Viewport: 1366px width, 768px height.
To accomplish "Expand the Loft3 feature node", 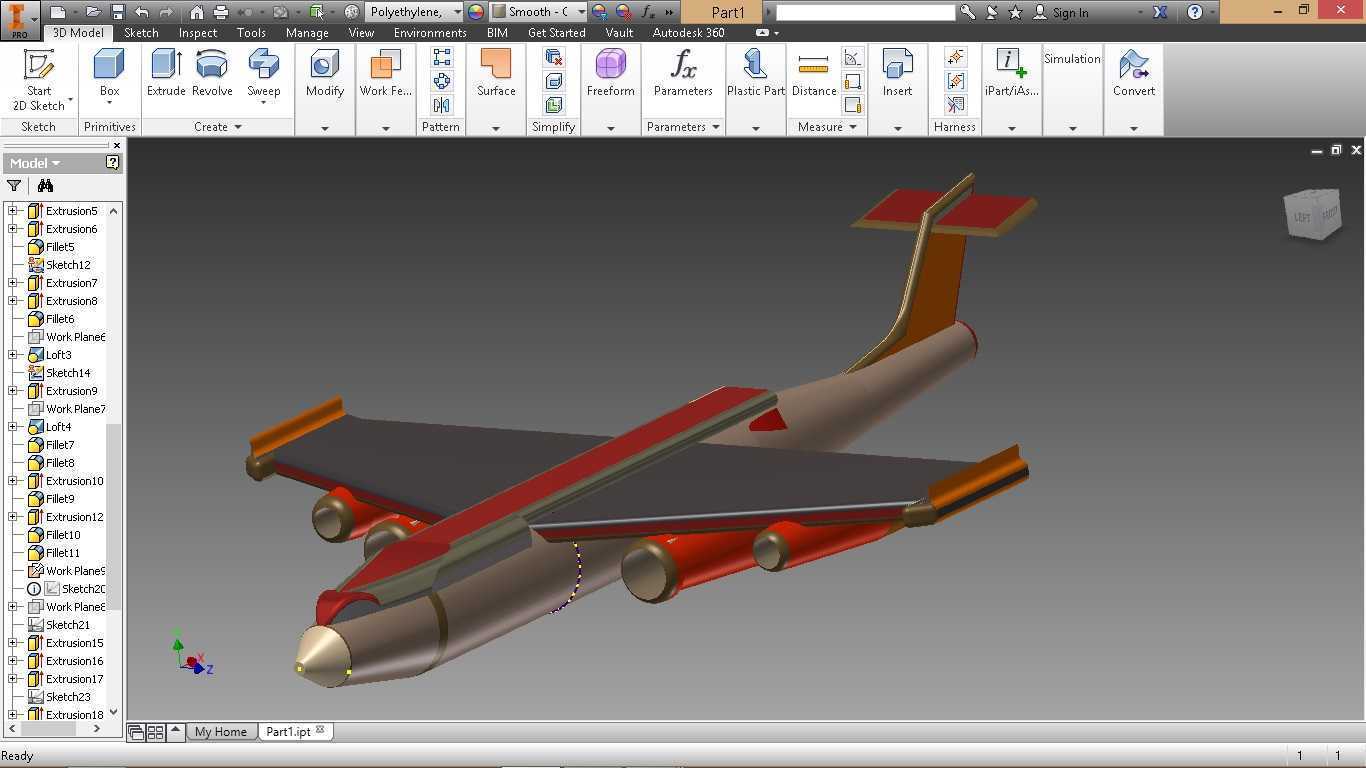I will [13, 355].
